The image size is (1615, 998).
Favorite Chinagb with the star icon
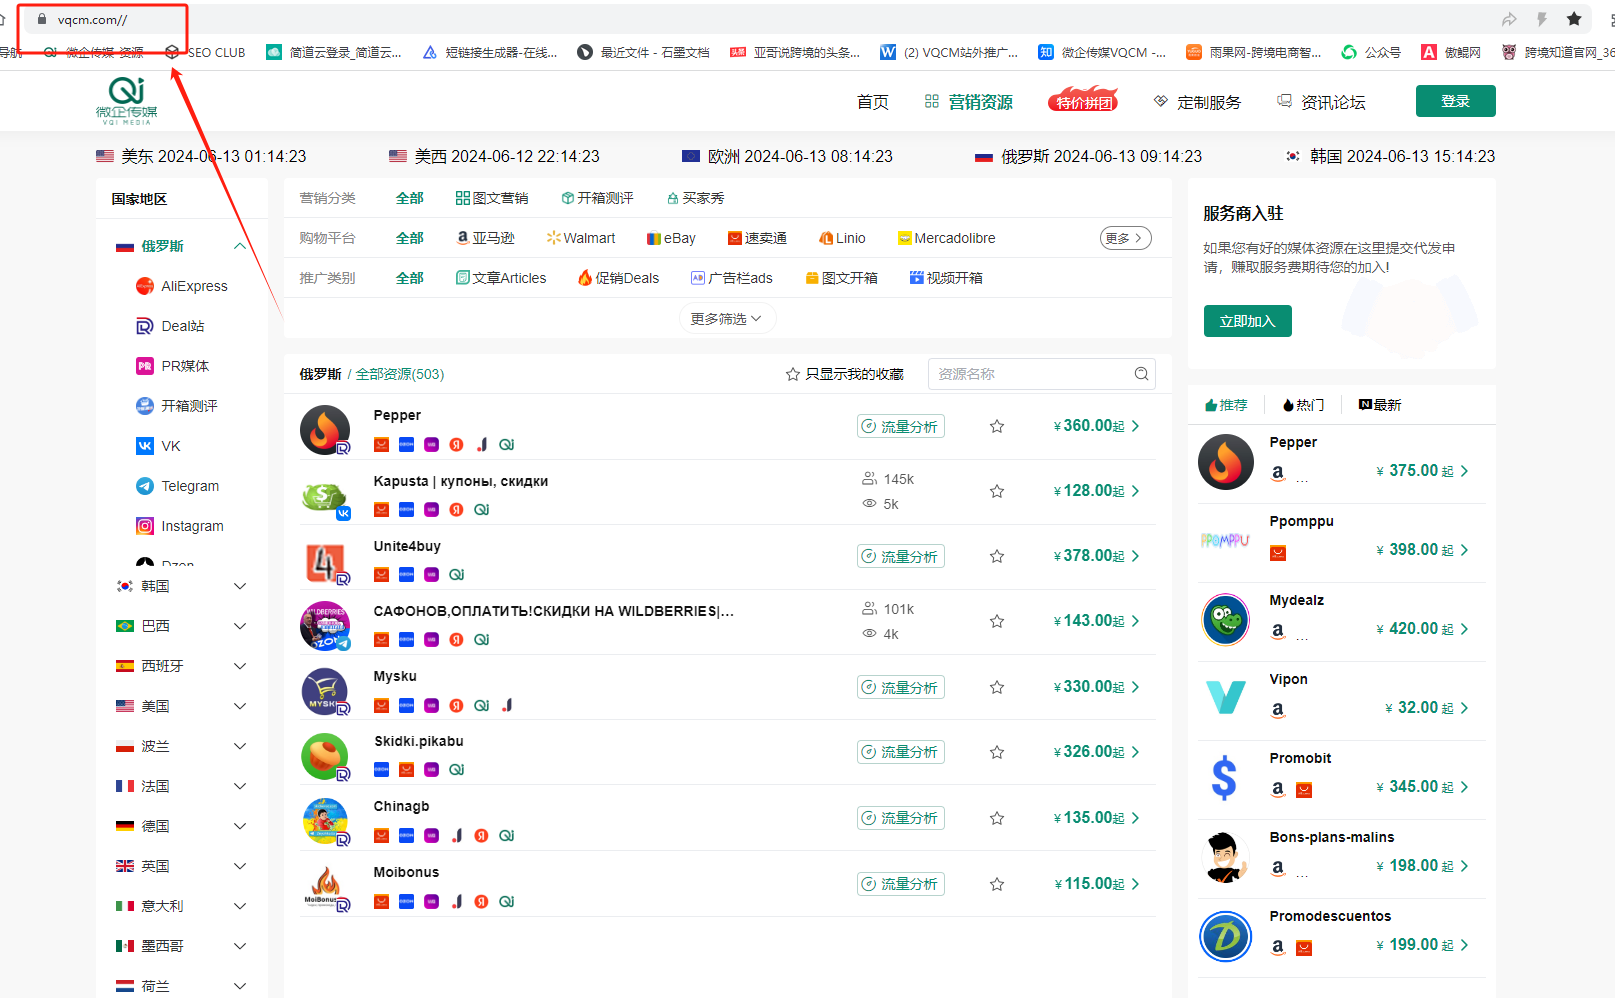(x=997, y=818)
